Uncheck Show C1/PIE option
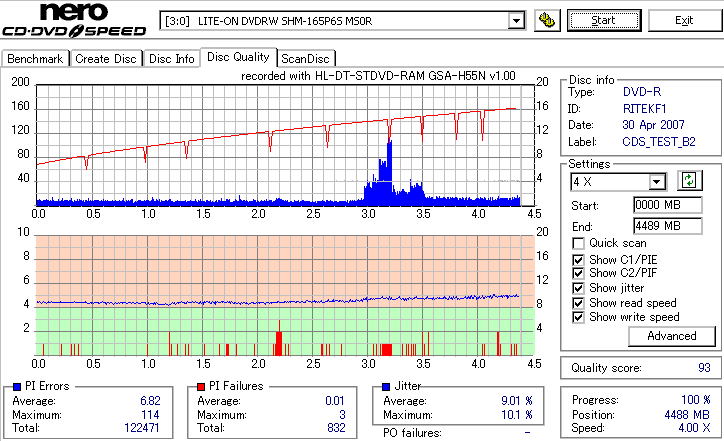Viewport: 724px width, 441px height. 578,260
